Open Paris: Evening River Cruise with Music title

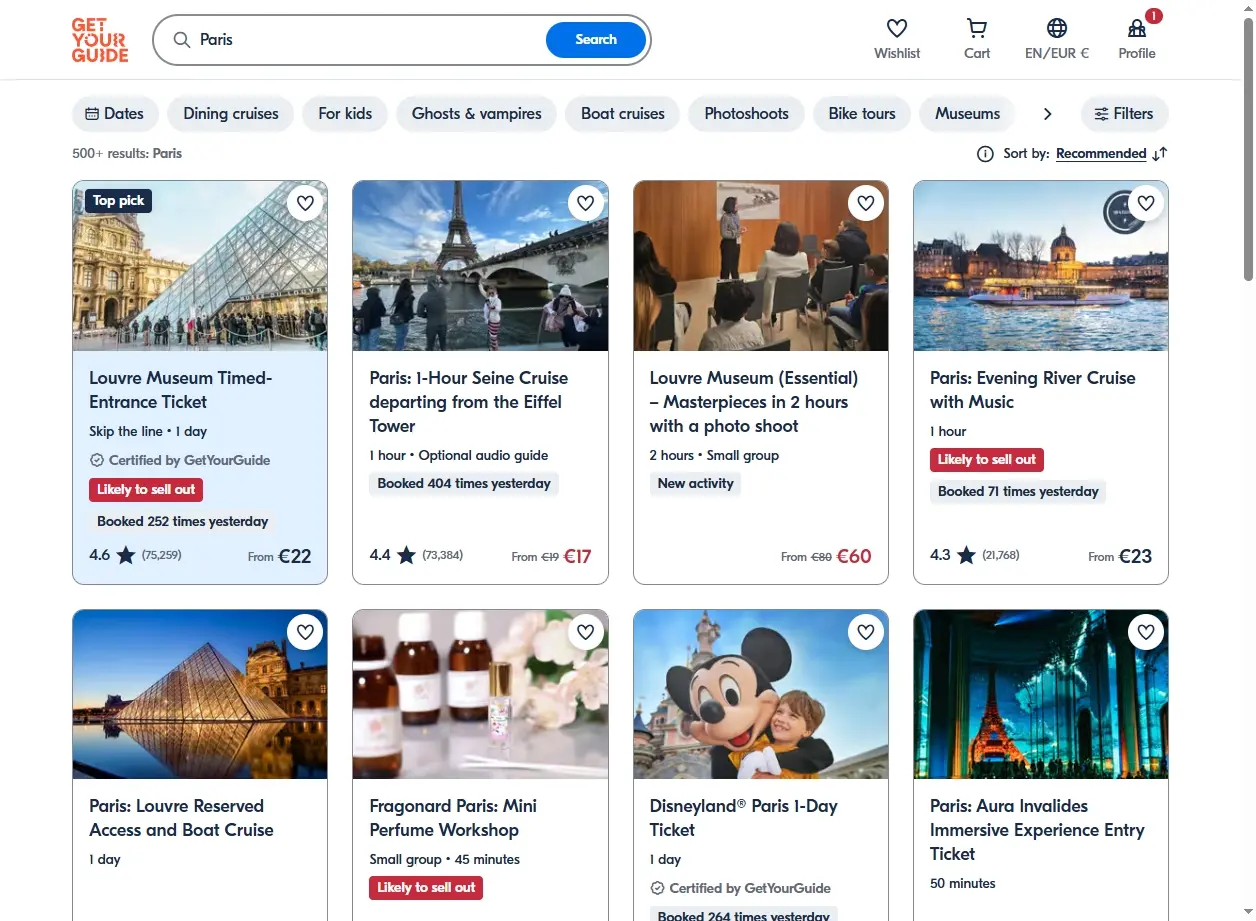click(1033, 390)
